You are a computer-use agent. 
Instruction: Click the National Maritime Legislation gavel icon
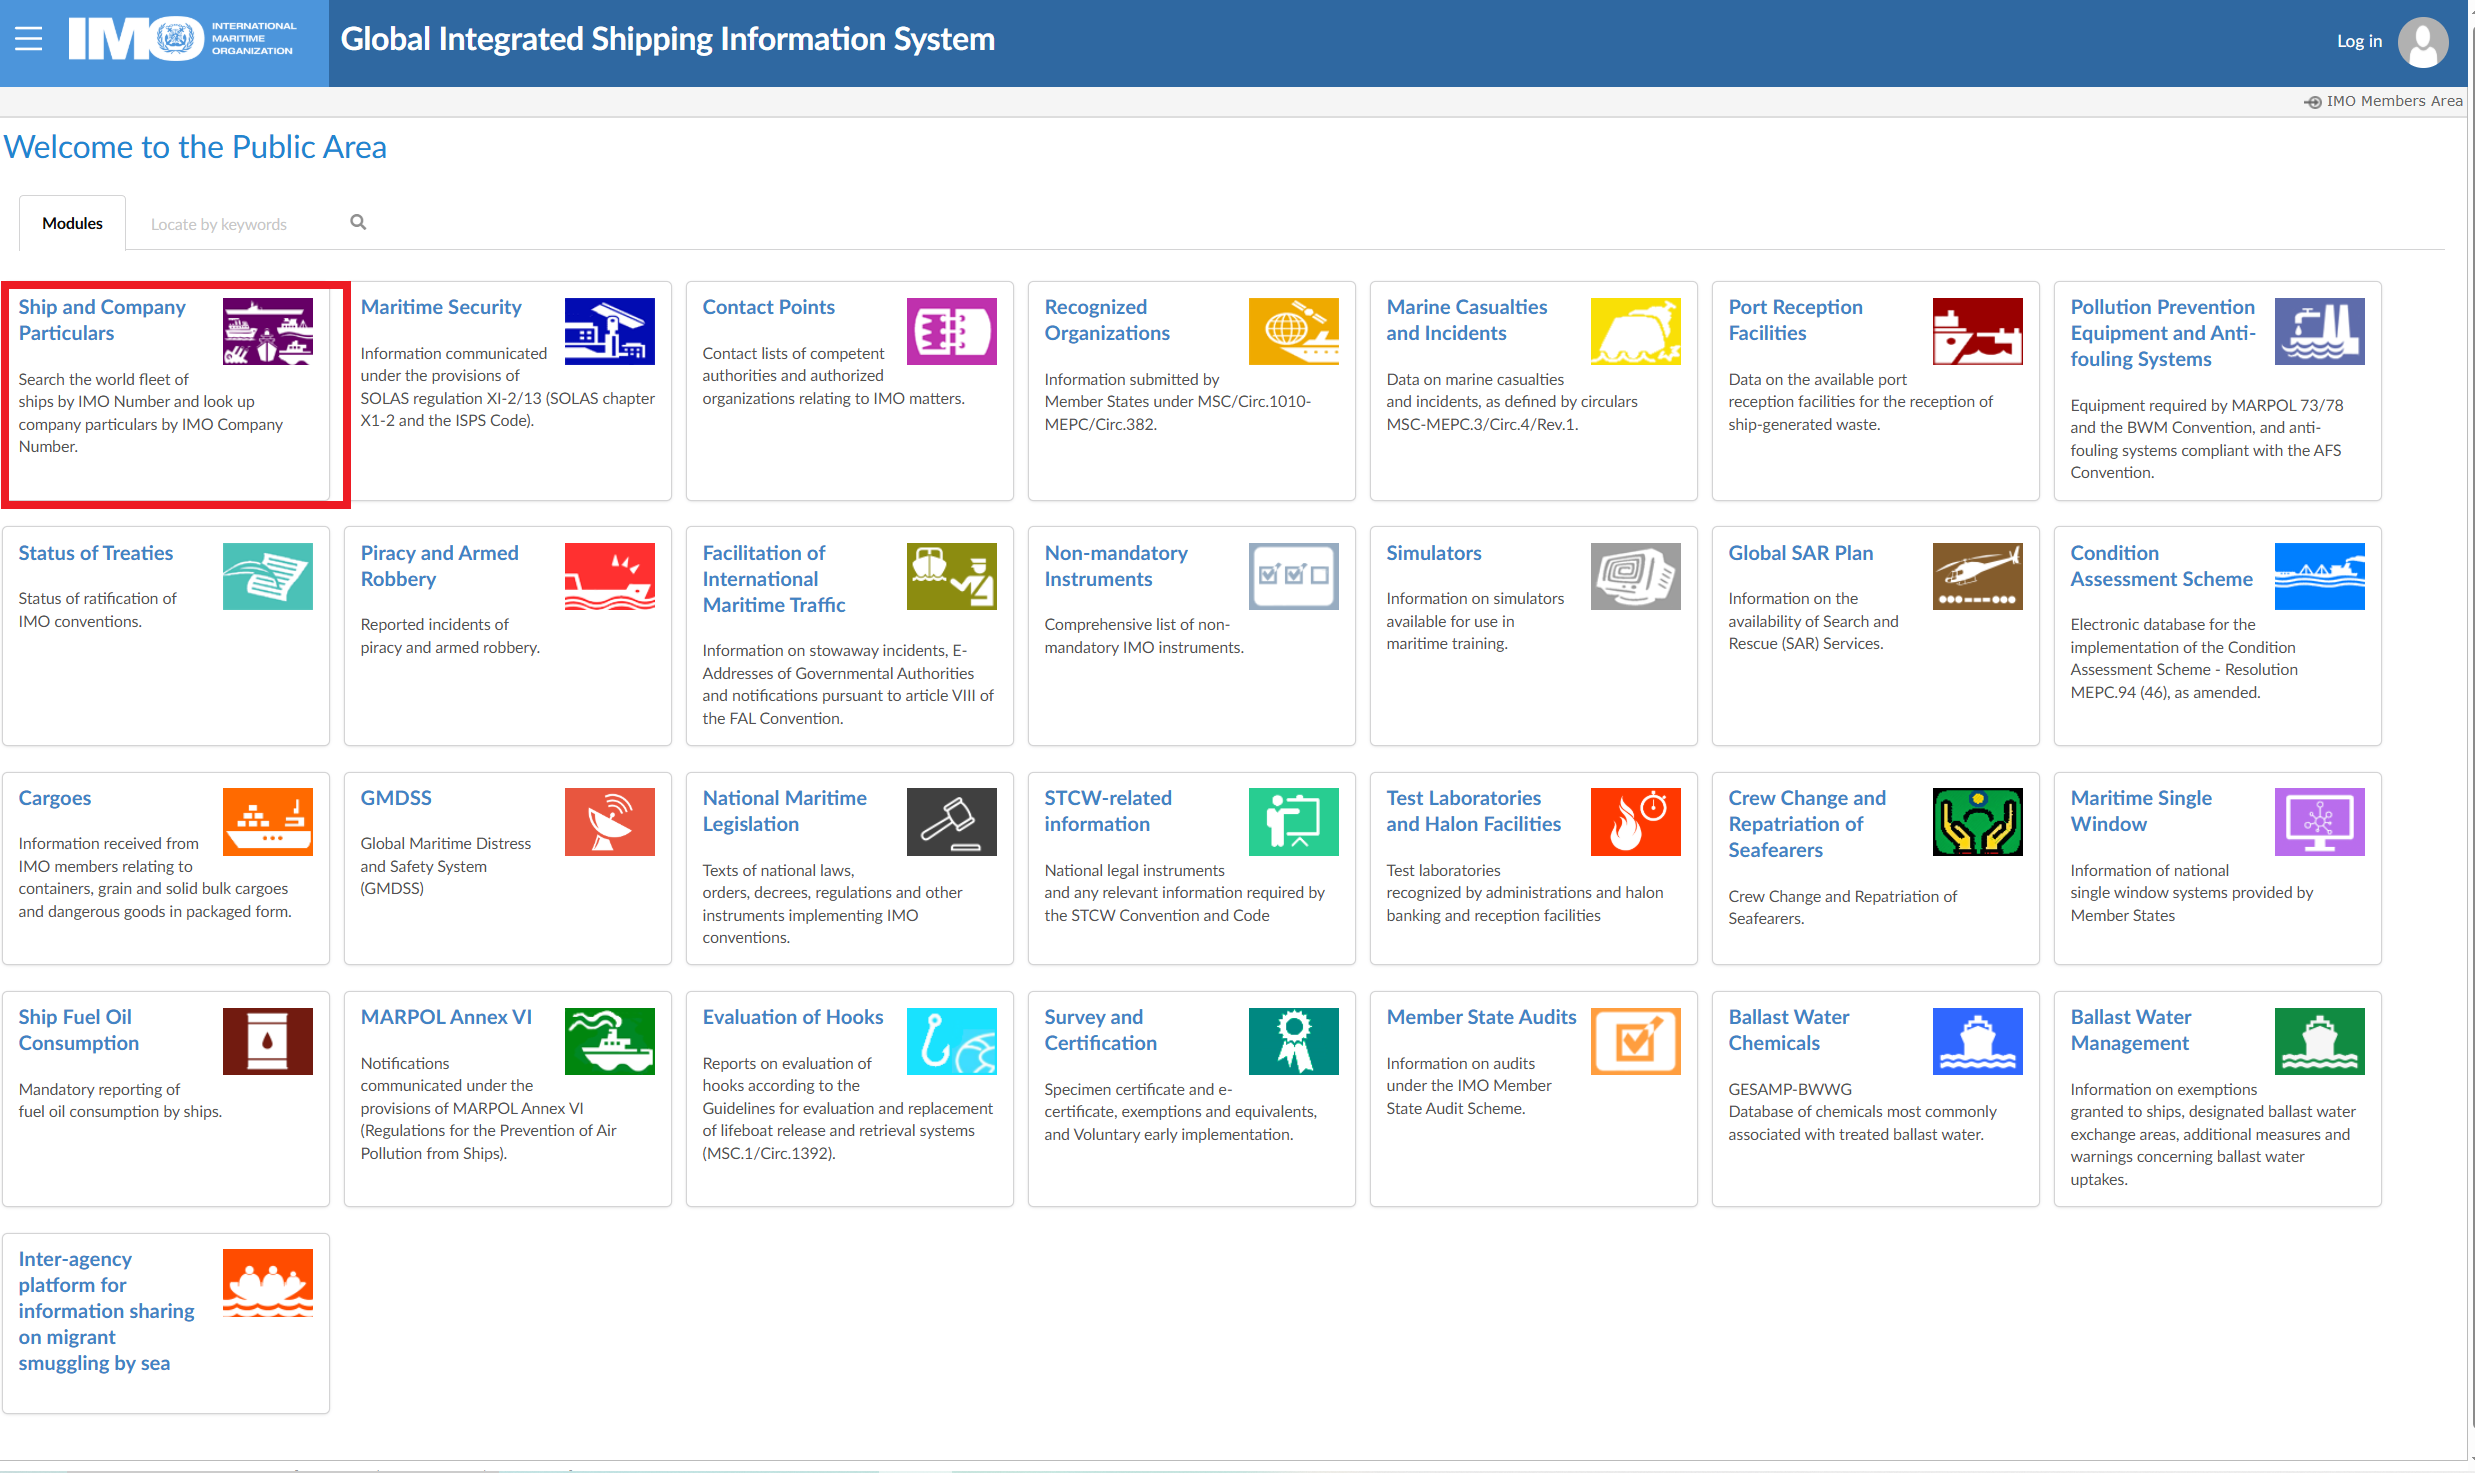click(951, 822)
